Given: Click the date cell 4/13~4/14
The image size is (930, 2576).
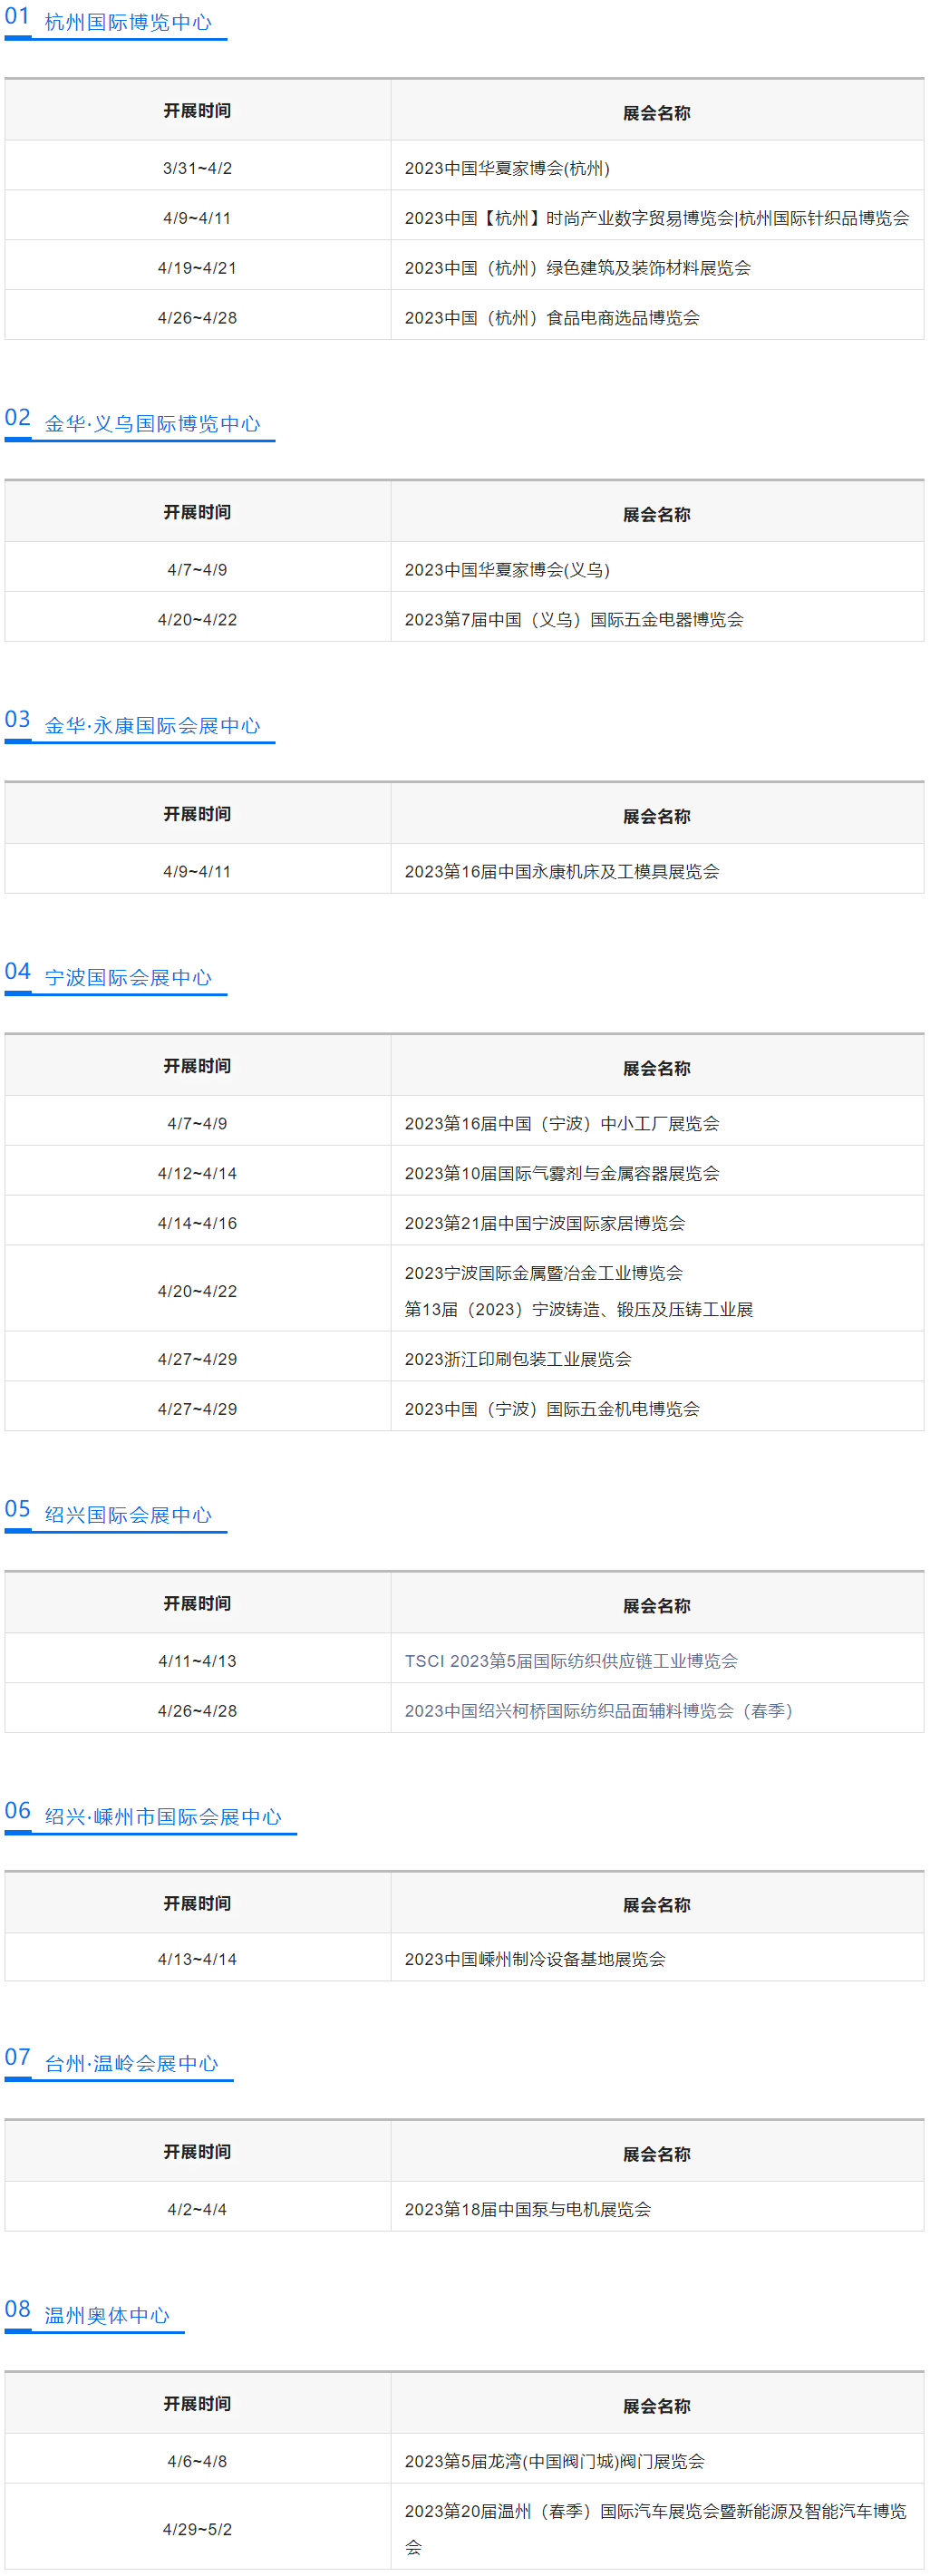Looking at the screenshot, I should [197, 1959].
